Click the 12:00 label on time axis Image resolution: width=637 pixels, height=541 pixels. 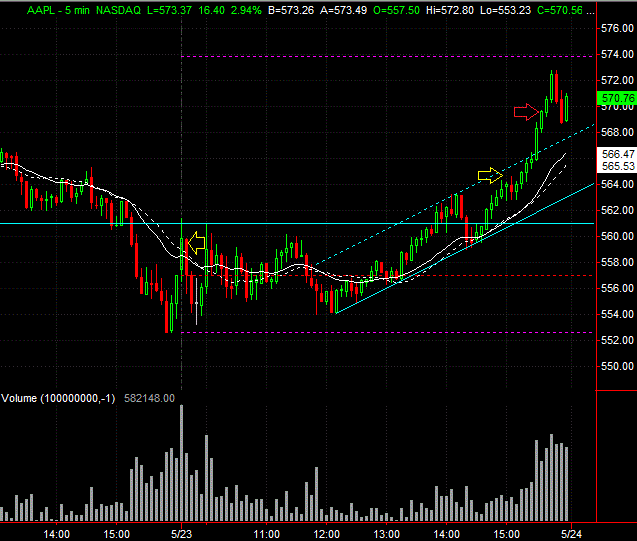(326, 534)
